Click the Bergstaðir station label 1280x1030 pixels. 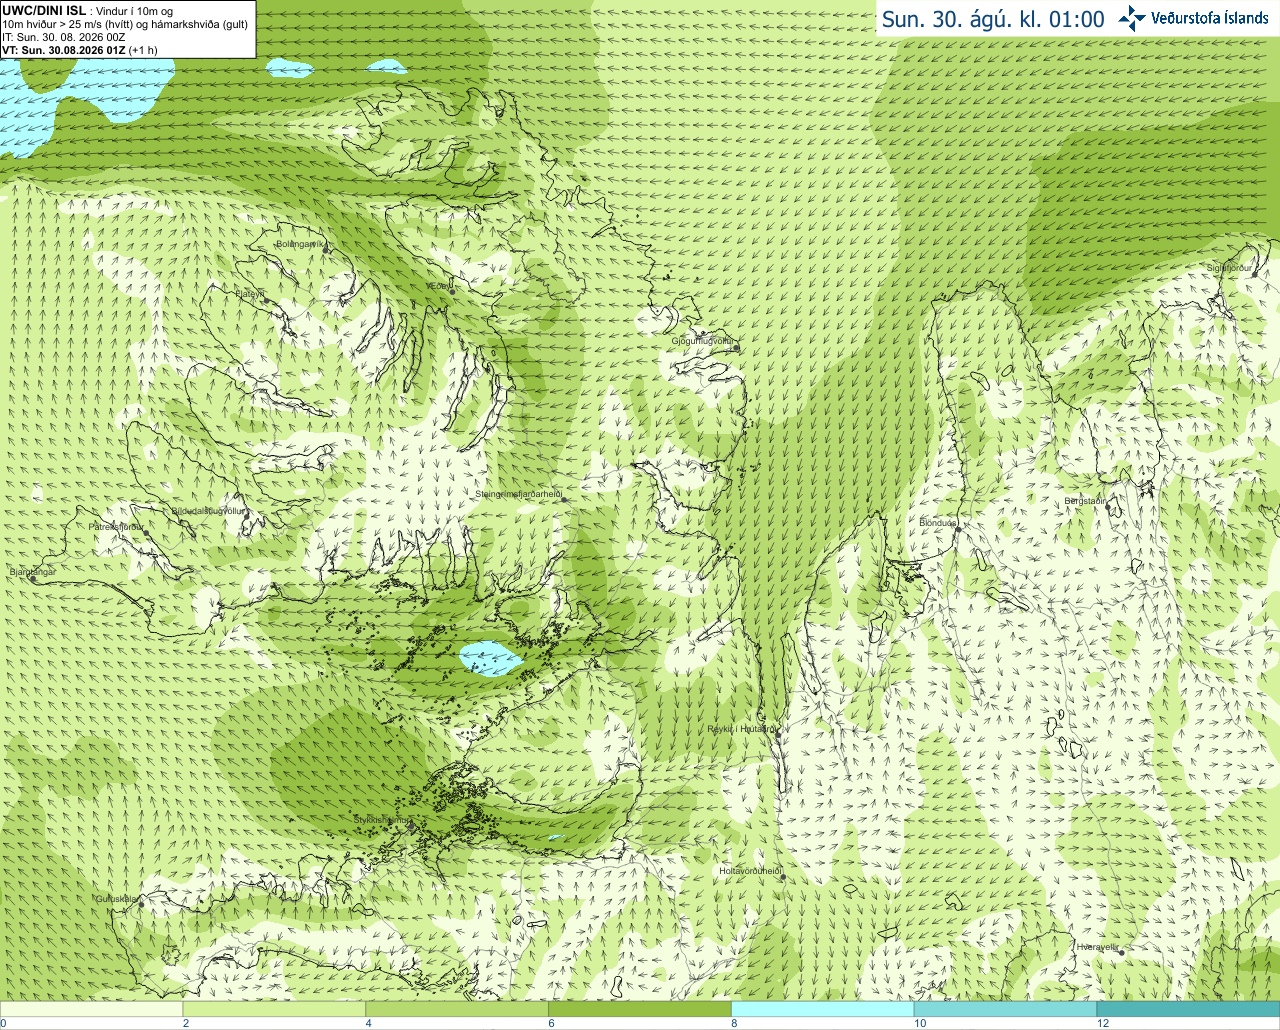pos(1085,501)
